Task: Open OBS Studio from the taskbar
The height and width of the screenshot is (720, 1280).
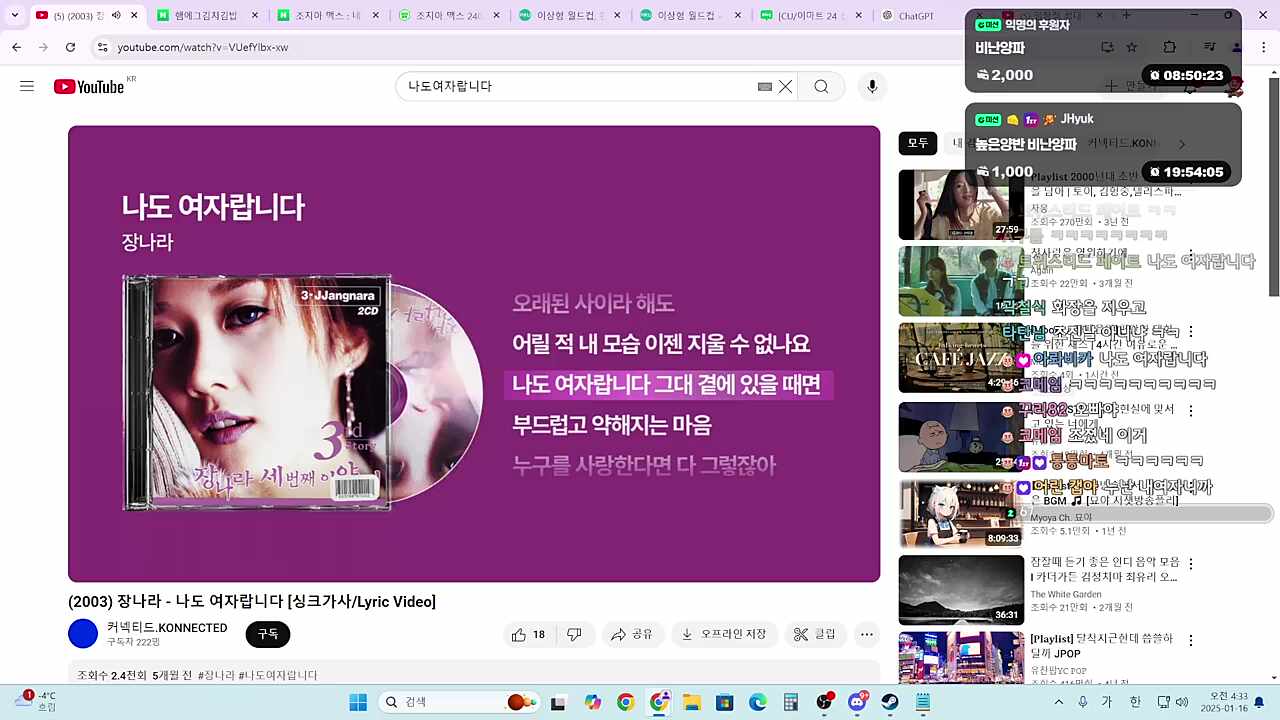Action: [824, 702]
